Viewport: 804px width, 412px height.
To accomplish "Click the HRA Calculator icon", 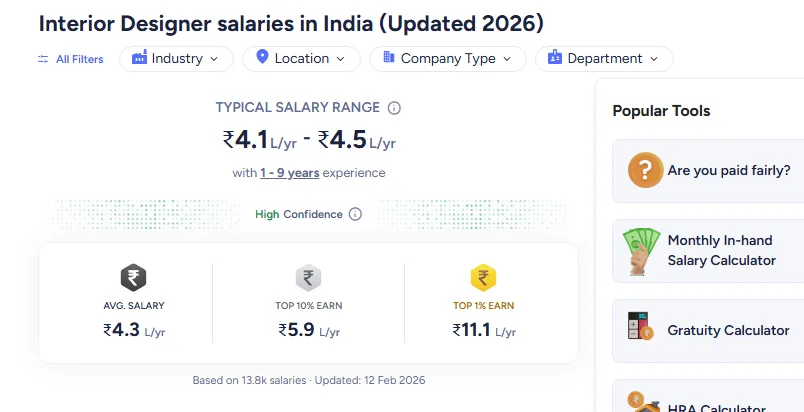I will click(x=641, y=402).
